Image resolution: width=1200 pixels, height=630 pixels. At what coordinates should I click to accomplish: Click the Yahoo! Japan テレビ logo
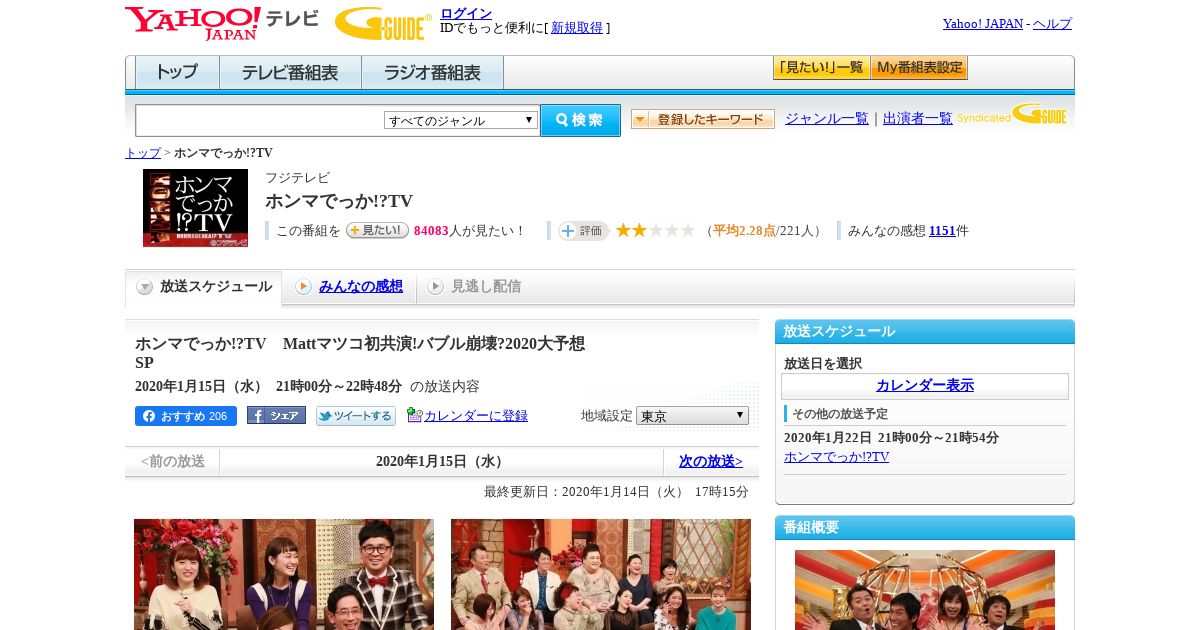pos(222,23)
